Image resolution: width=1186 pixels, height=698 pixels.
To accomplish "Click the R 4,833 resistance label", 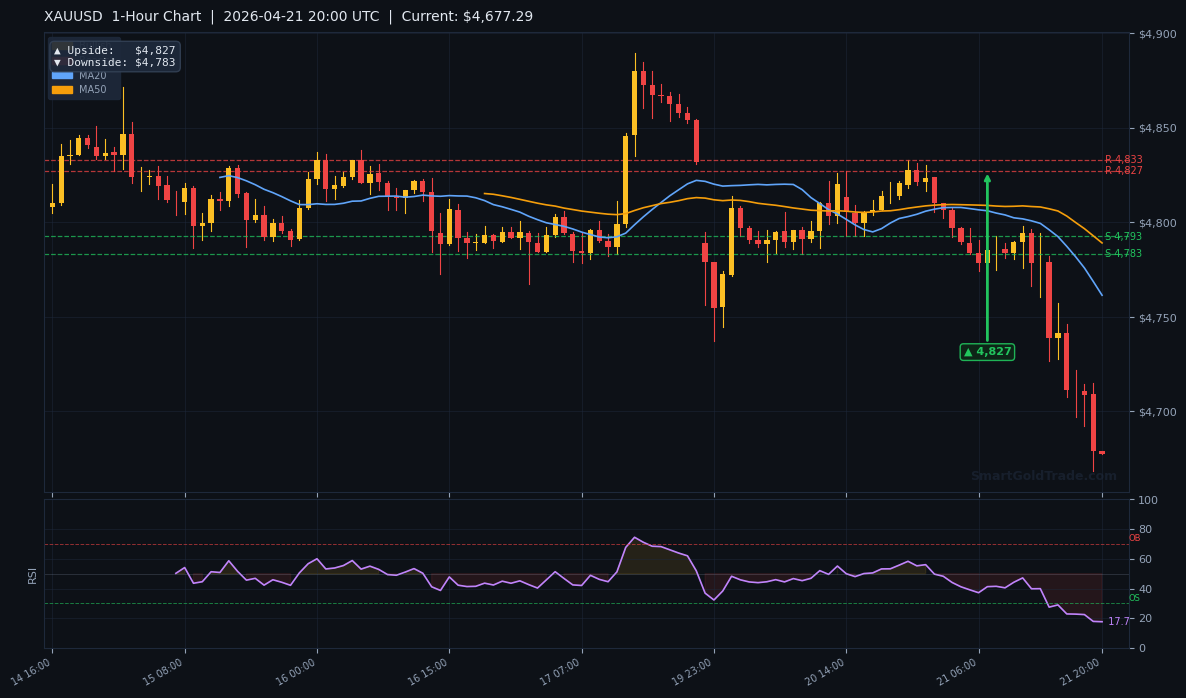I will 1124,158.
